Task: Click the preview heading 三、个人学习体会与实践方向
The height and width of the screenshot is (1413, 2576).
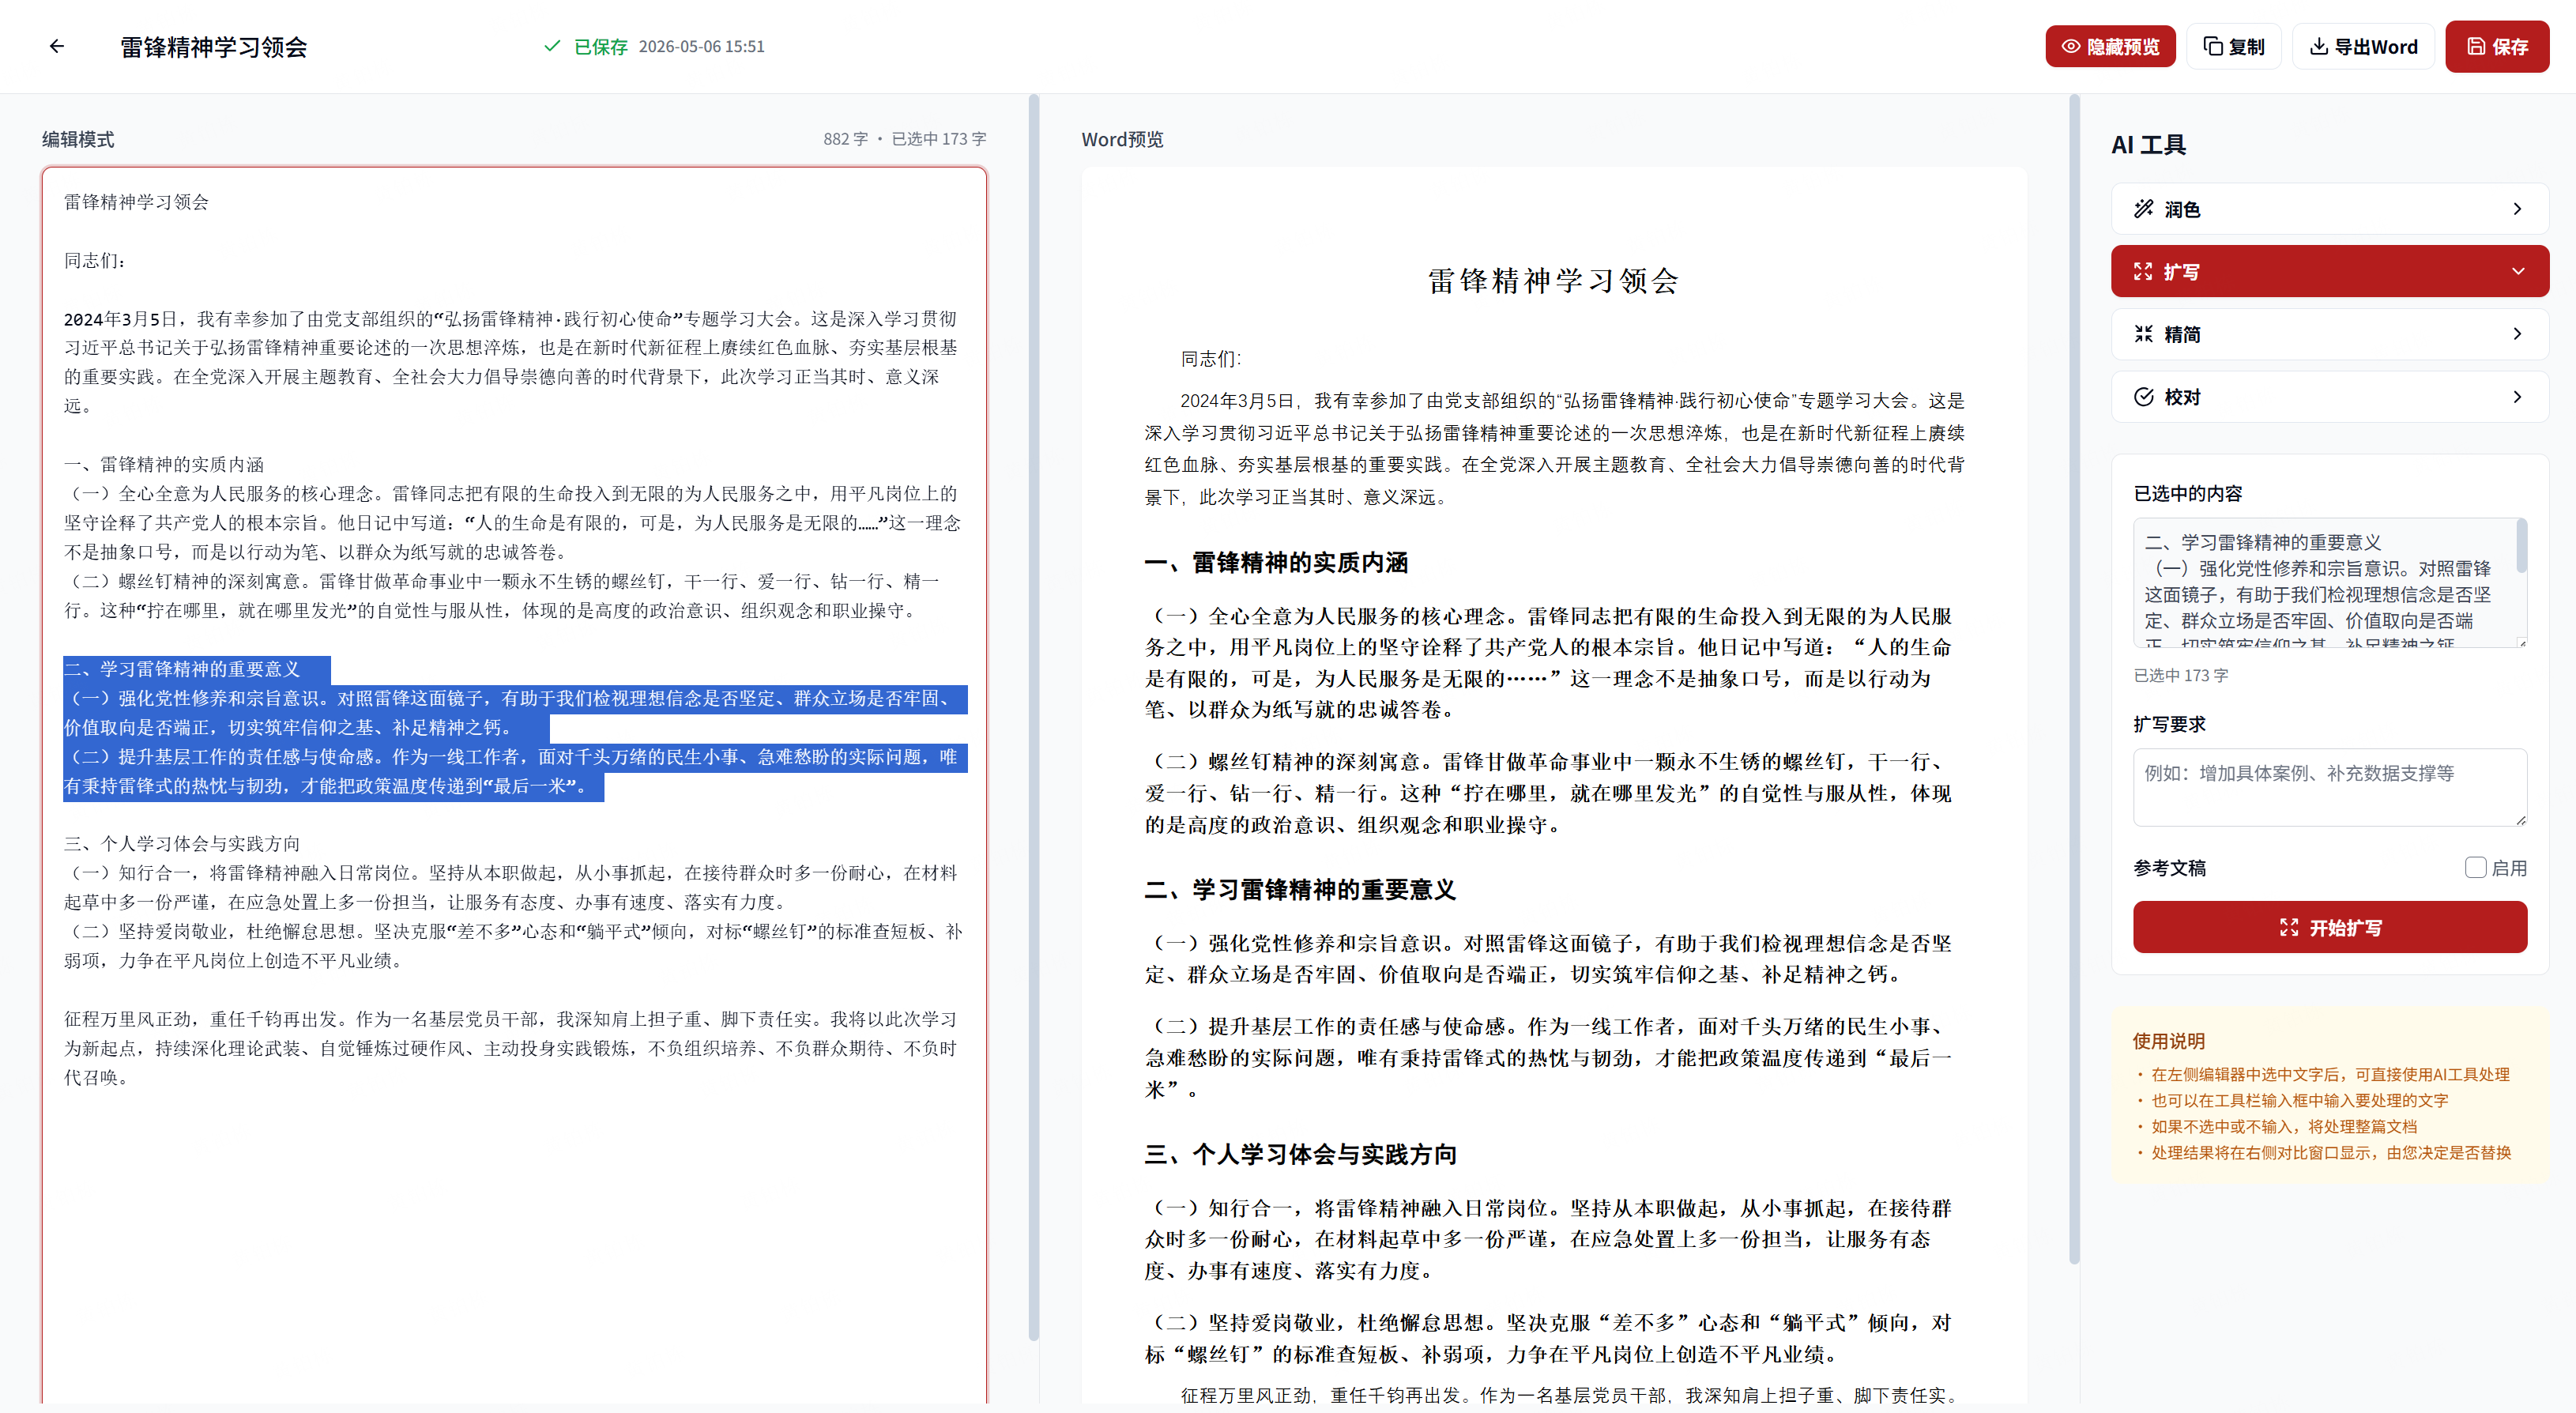Action: tap(1300, 1155)
